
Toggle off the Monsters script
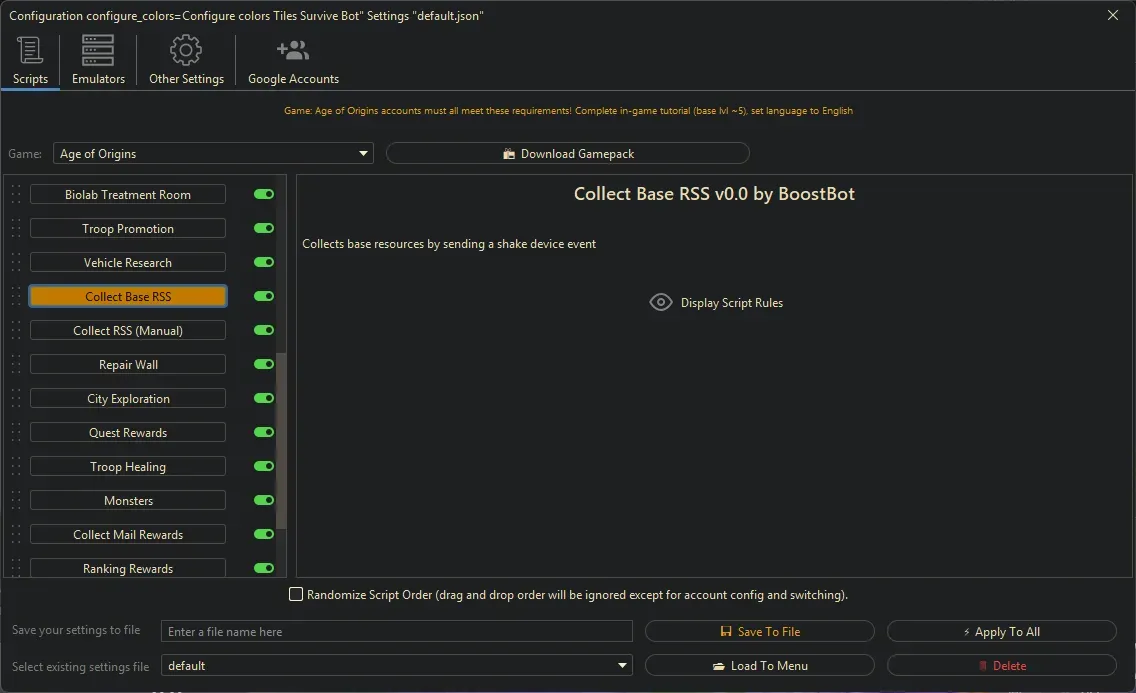coord(262,500)
